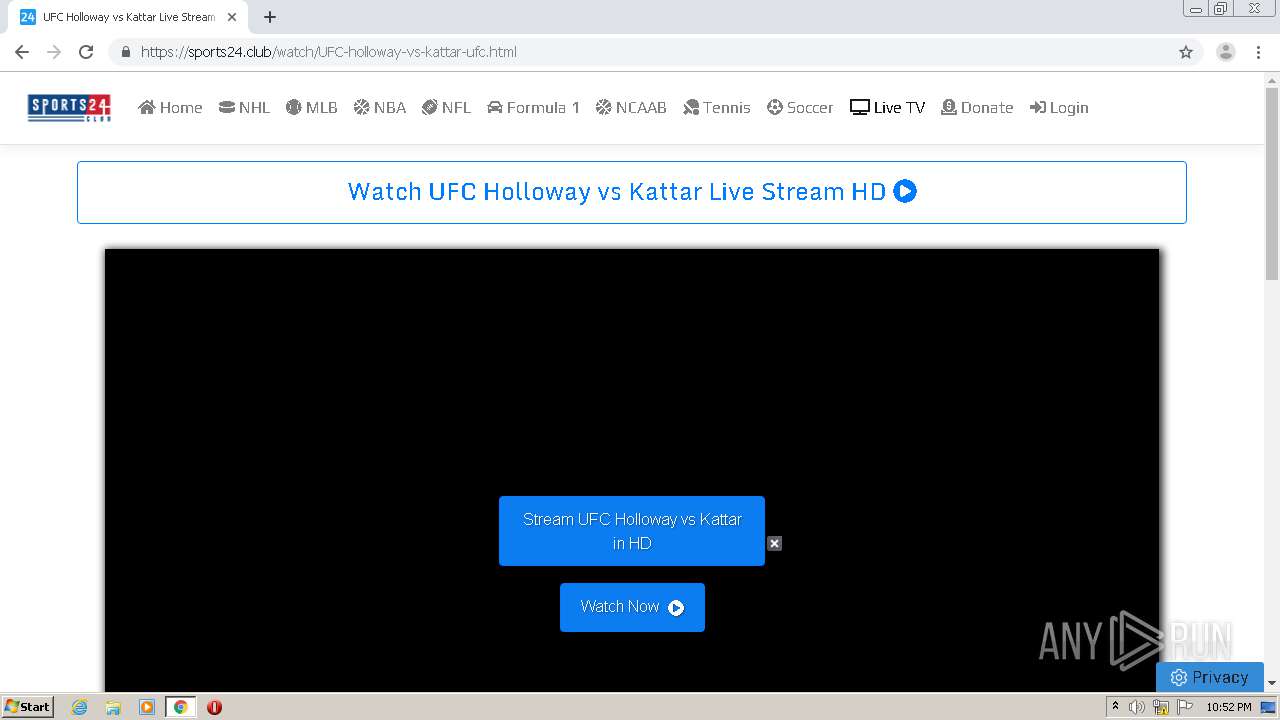Screen dimensions: 1280x720
Task: Select the UFC Holloway vs Kattar tab
Action: coord(129,17)
